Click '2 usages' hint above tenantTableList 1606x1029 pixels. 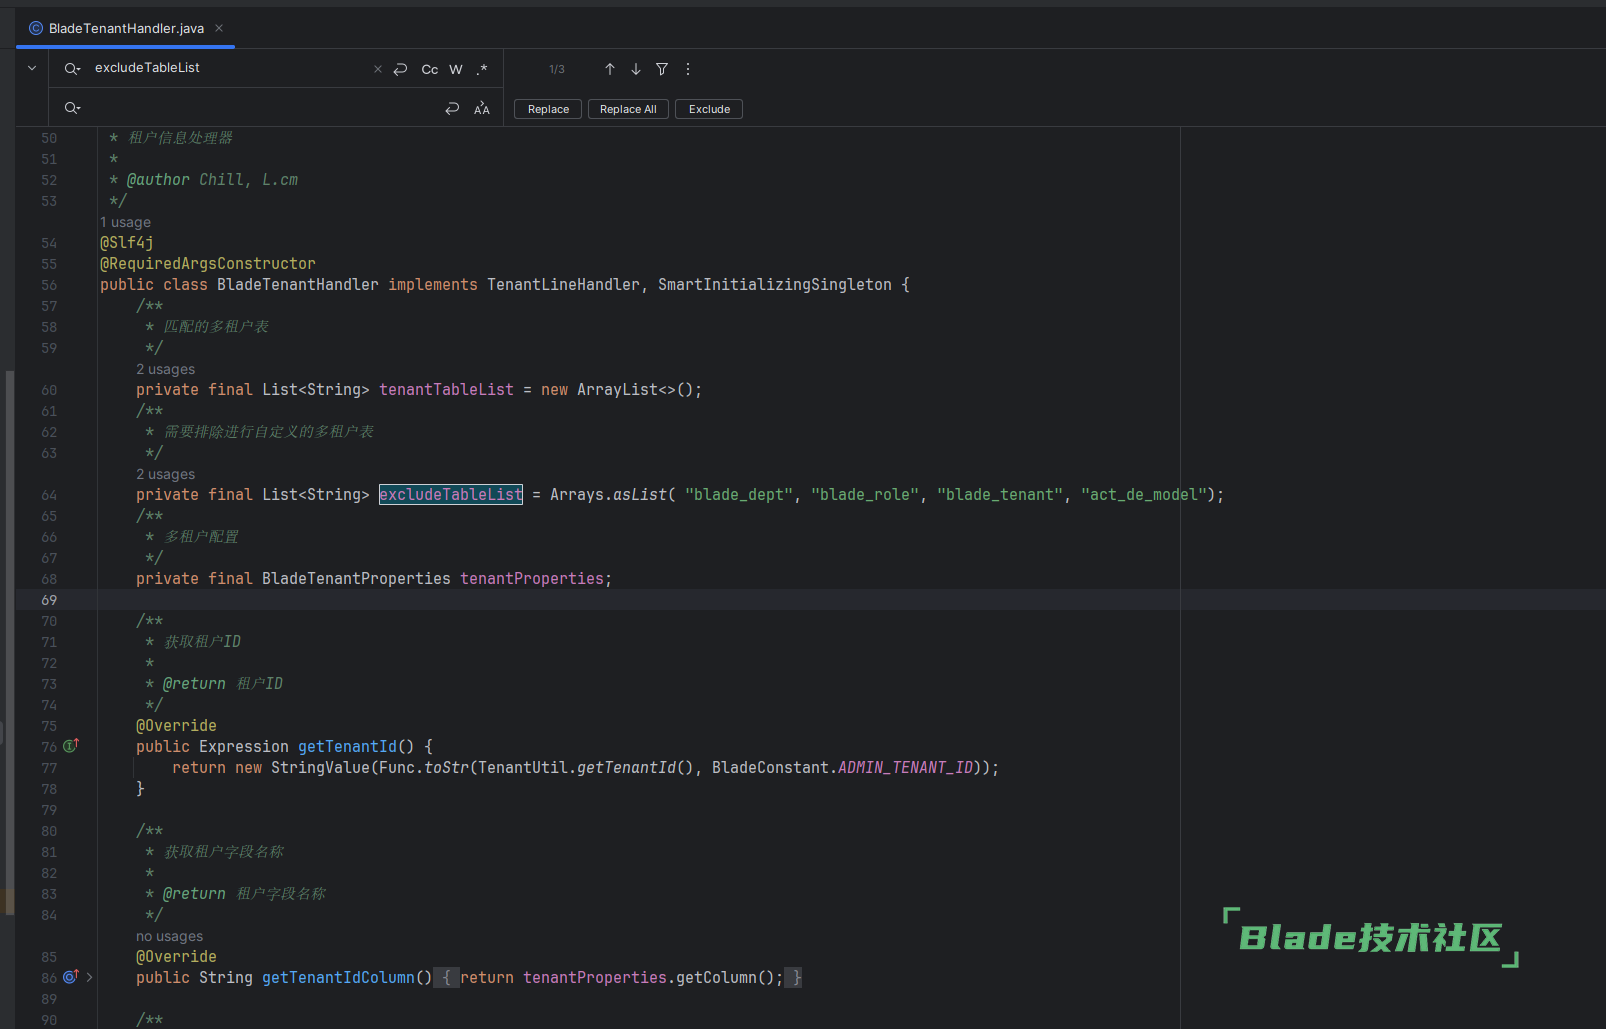click(x=166, y=369)
